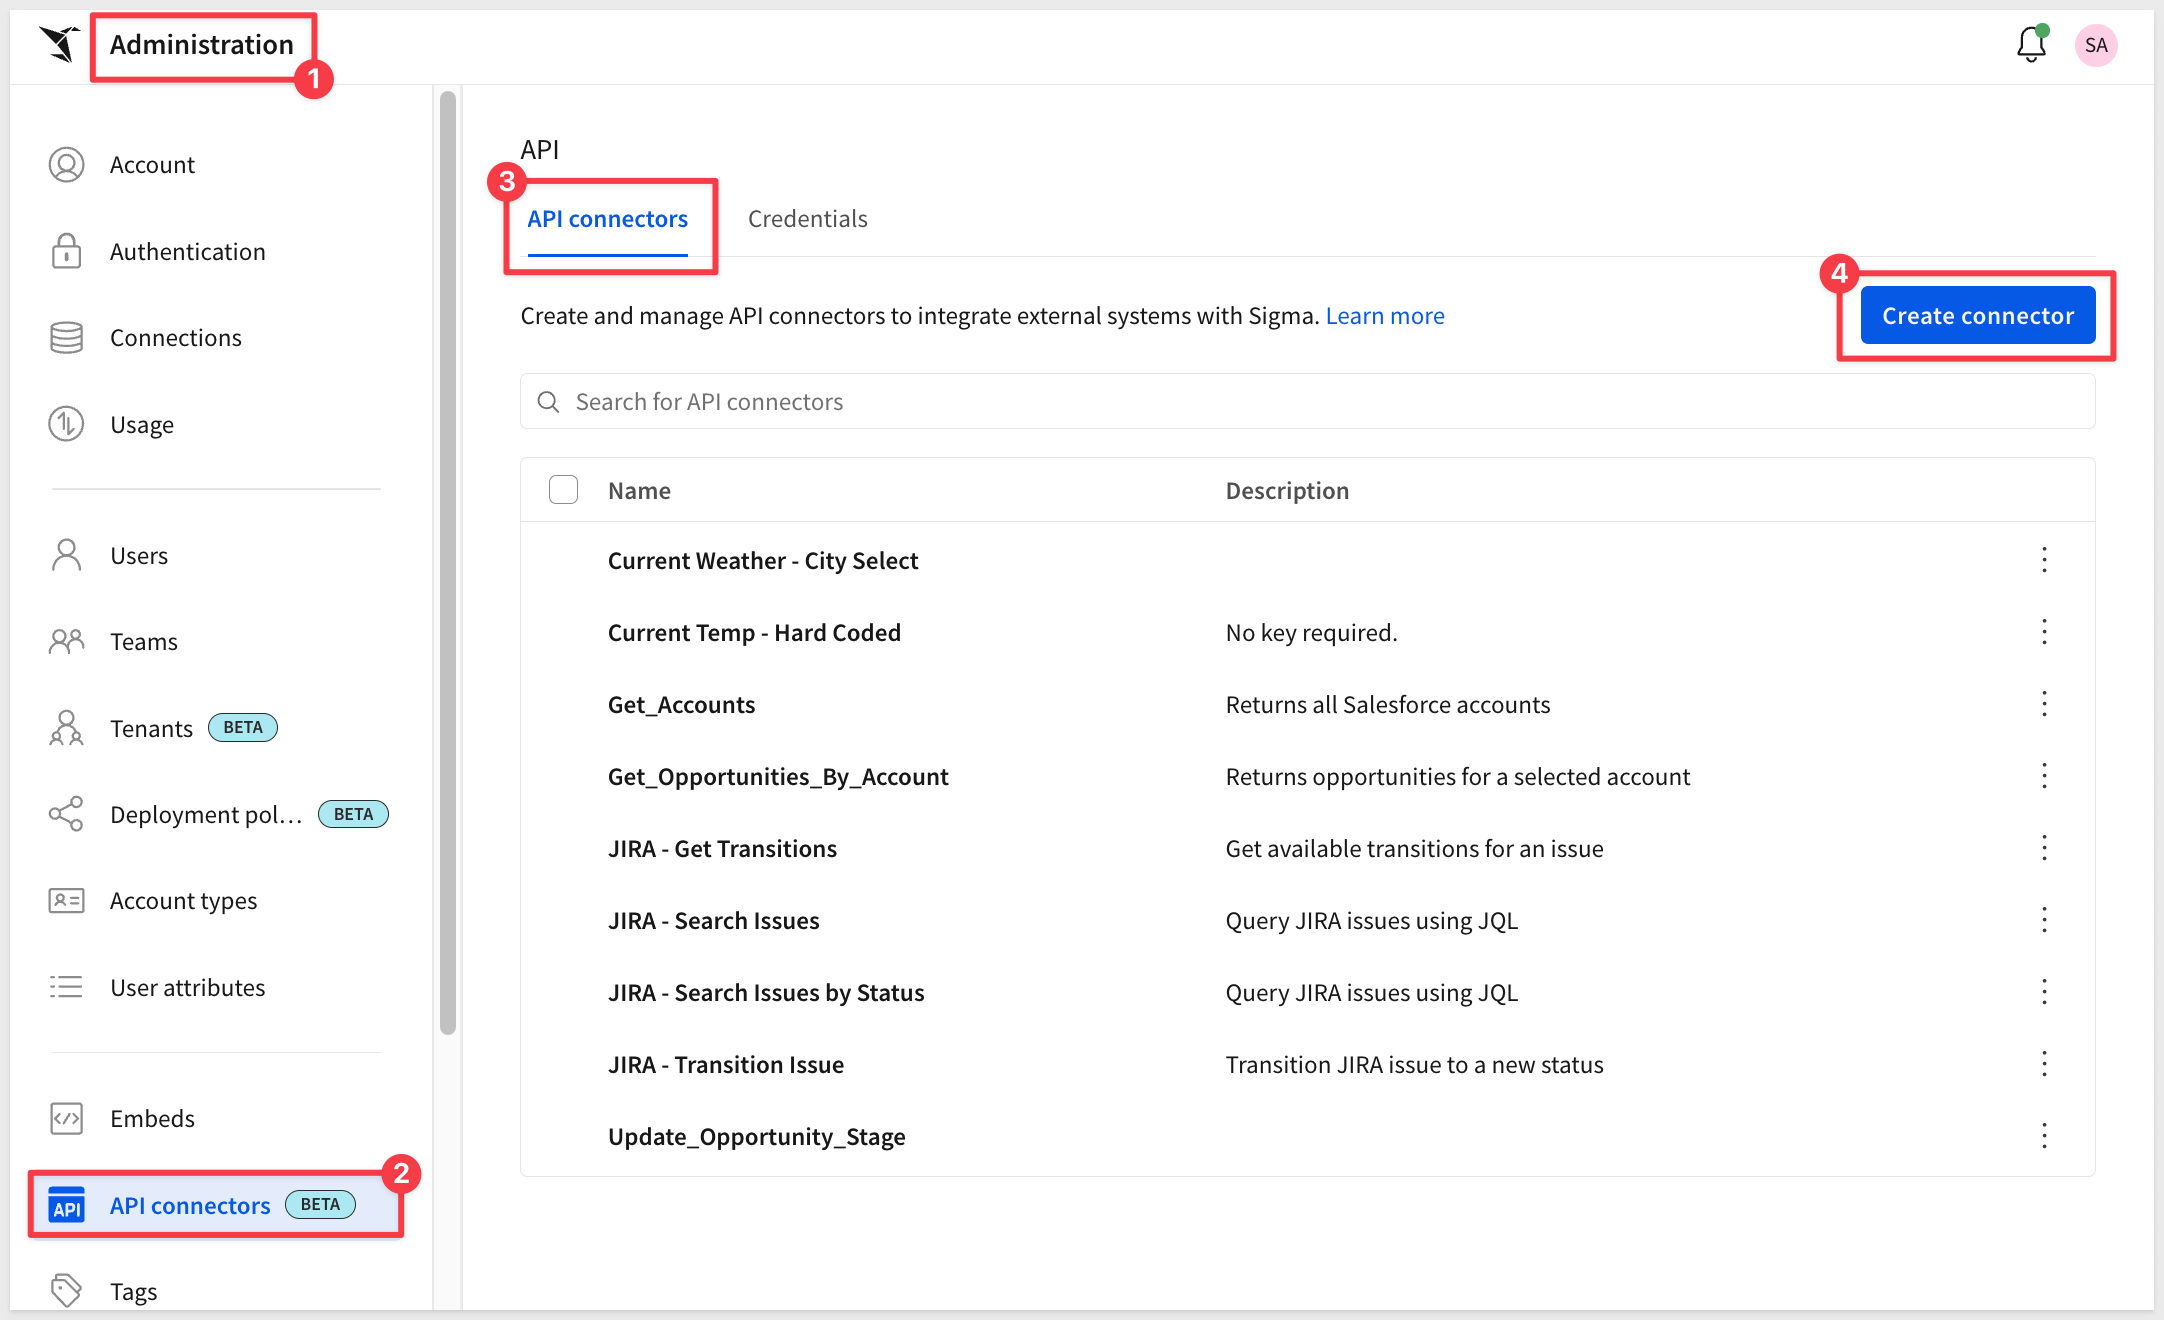Open options menu for Current Weather - City Select
The image size is (2164, 1320).
tap(2044, 560)
